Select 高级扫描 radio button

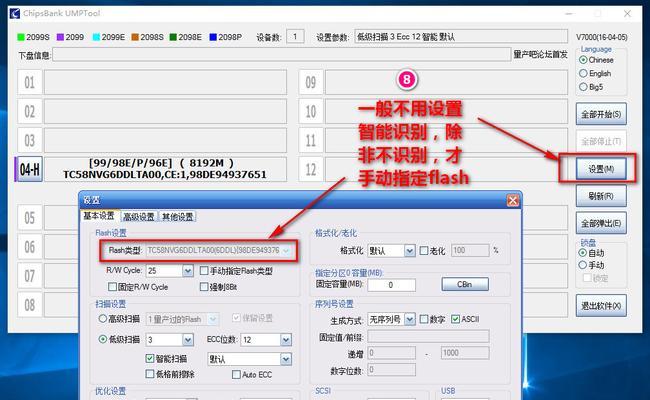102,318
